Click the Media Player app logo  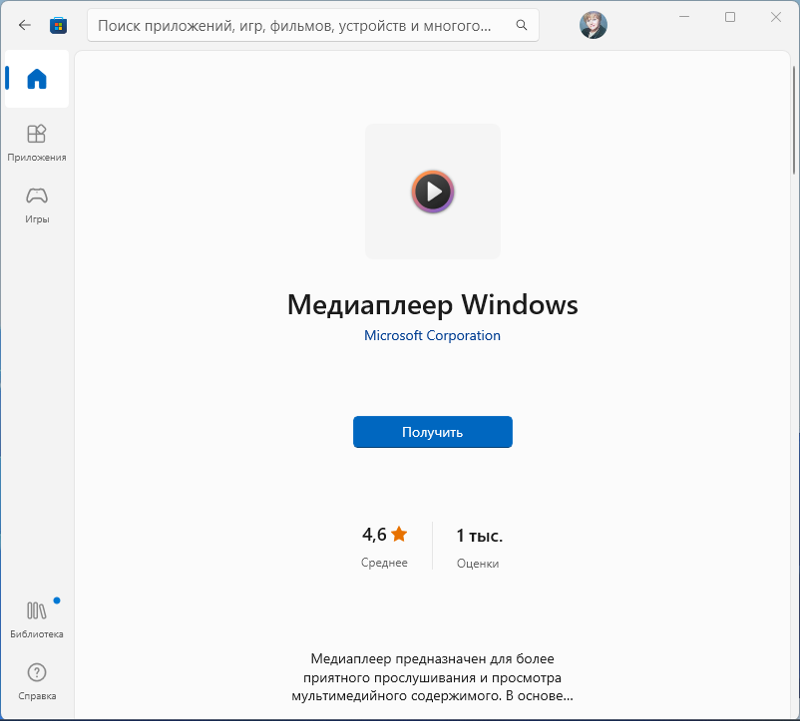(433, 191)
